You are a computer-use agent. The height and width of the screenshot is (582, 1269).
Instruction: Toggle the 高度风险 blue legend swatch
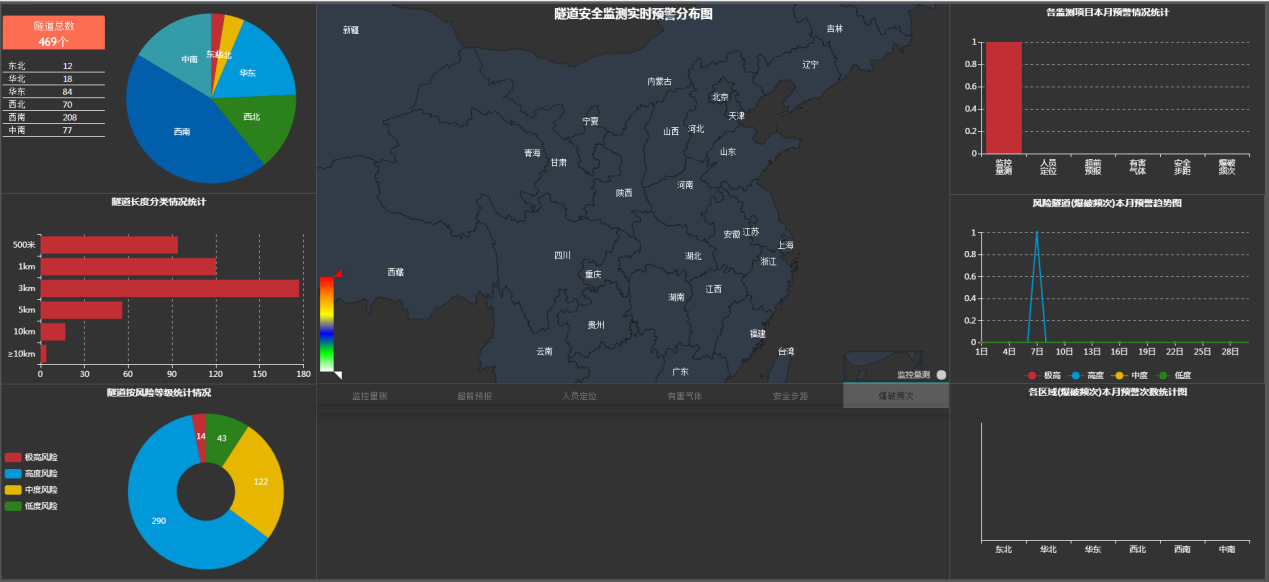13,473
